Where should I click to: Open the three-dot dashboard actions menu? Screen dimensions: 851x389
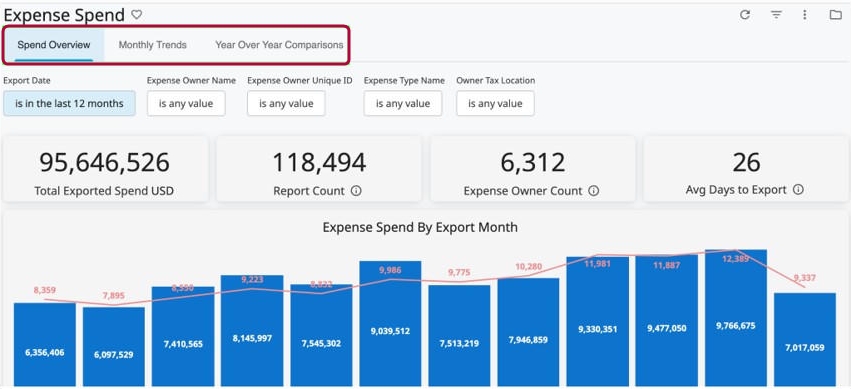click(805, 15)
